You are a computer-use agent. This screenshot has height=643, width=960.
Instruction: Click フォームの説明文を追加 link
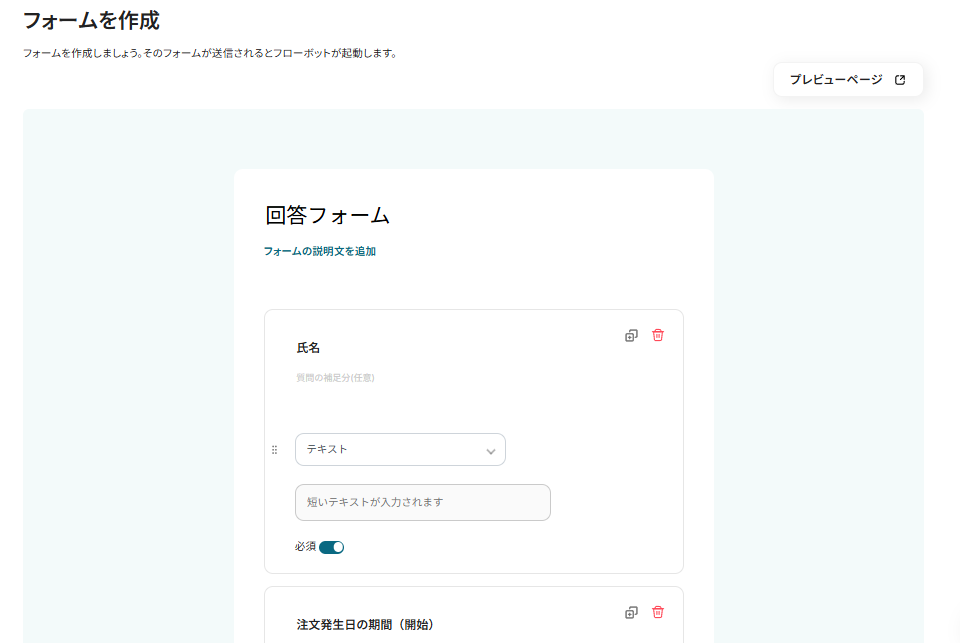coord(320,251)
